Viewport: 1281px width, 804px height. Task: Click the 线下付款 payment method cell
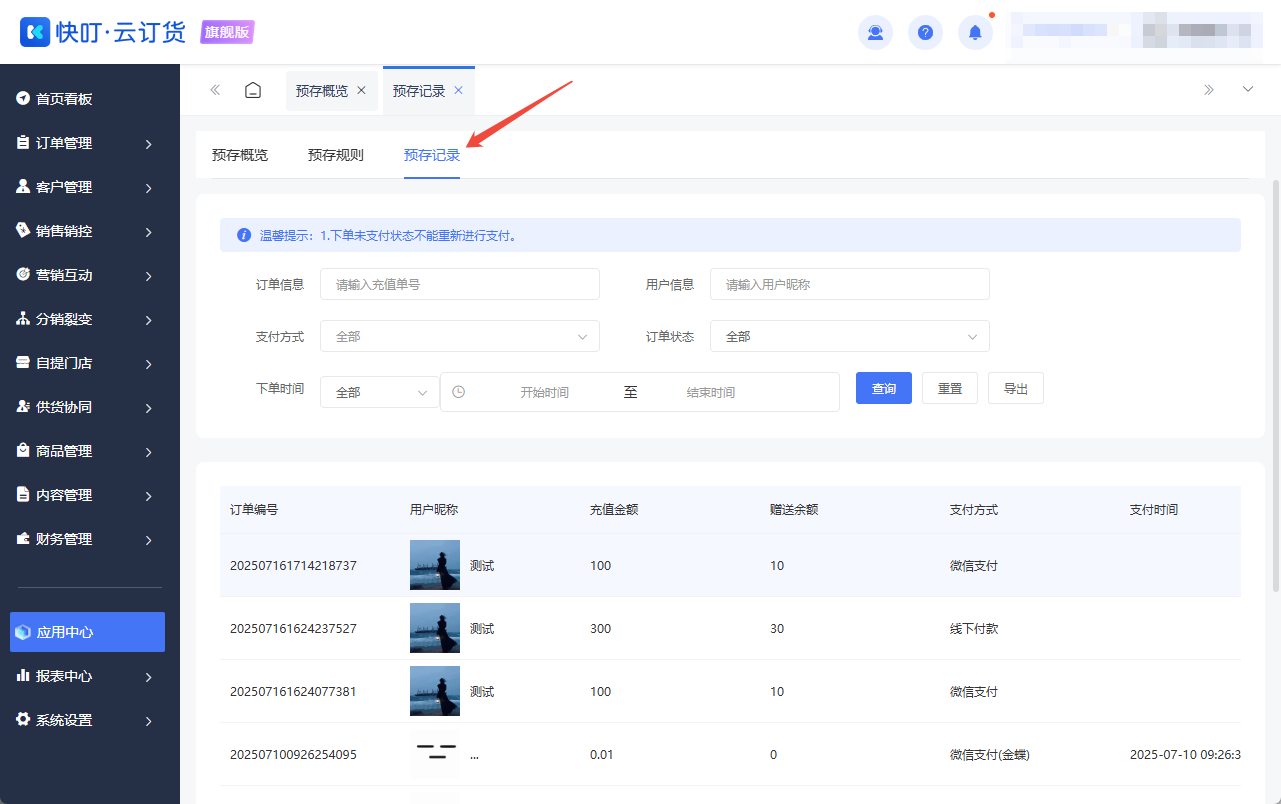974,629
